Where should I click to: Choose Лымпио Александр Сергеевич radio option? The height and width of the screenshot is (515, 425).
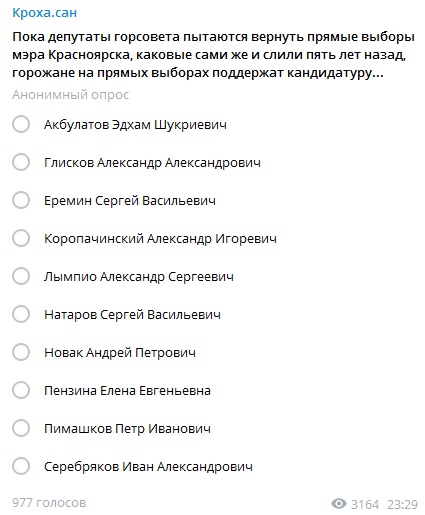click(x=21, y=276)
